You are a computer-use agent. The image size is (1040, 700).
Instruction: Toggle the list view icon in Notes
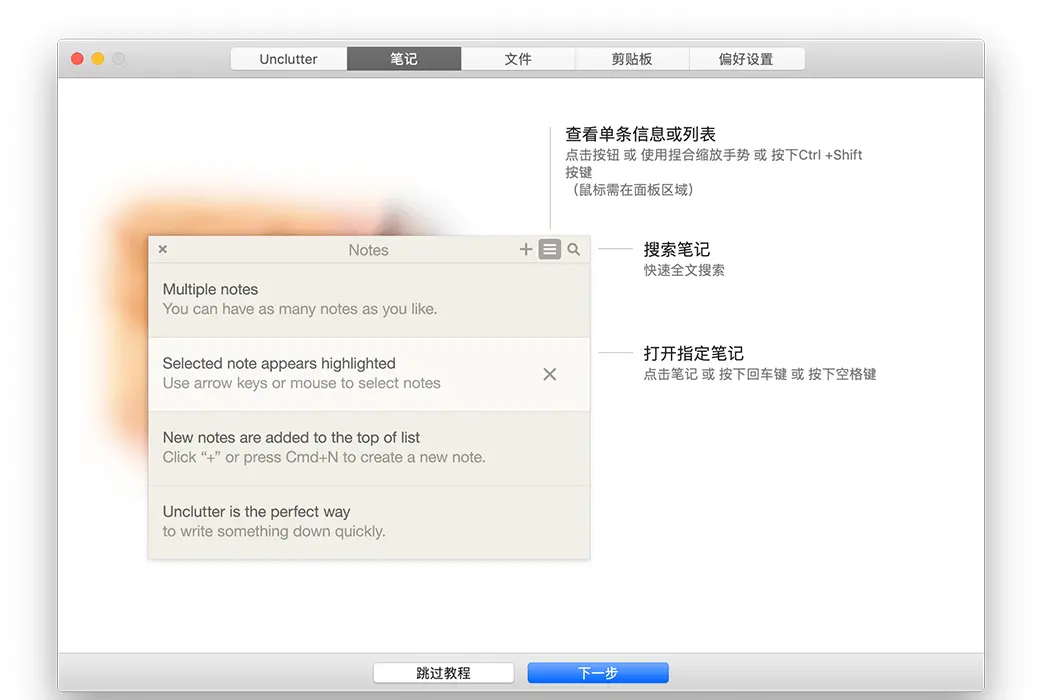[549, 249]
